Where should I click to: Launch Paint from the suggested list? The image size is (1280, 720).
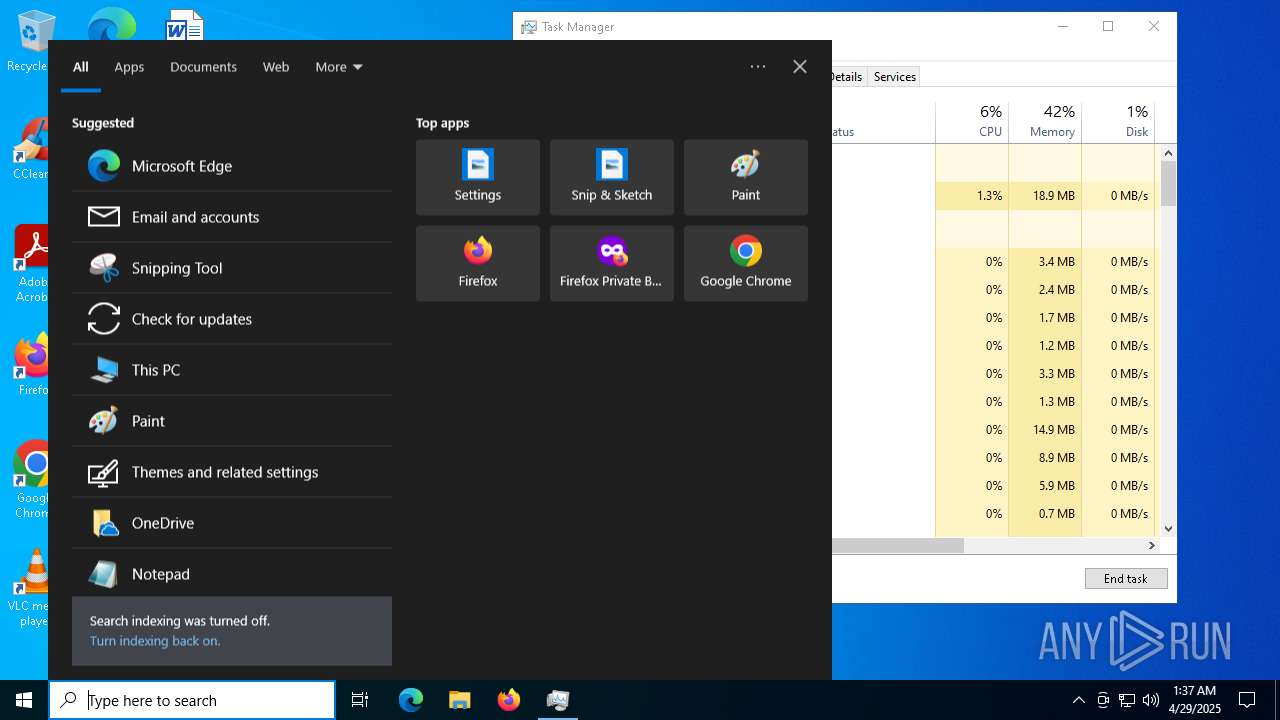(232, 421)
